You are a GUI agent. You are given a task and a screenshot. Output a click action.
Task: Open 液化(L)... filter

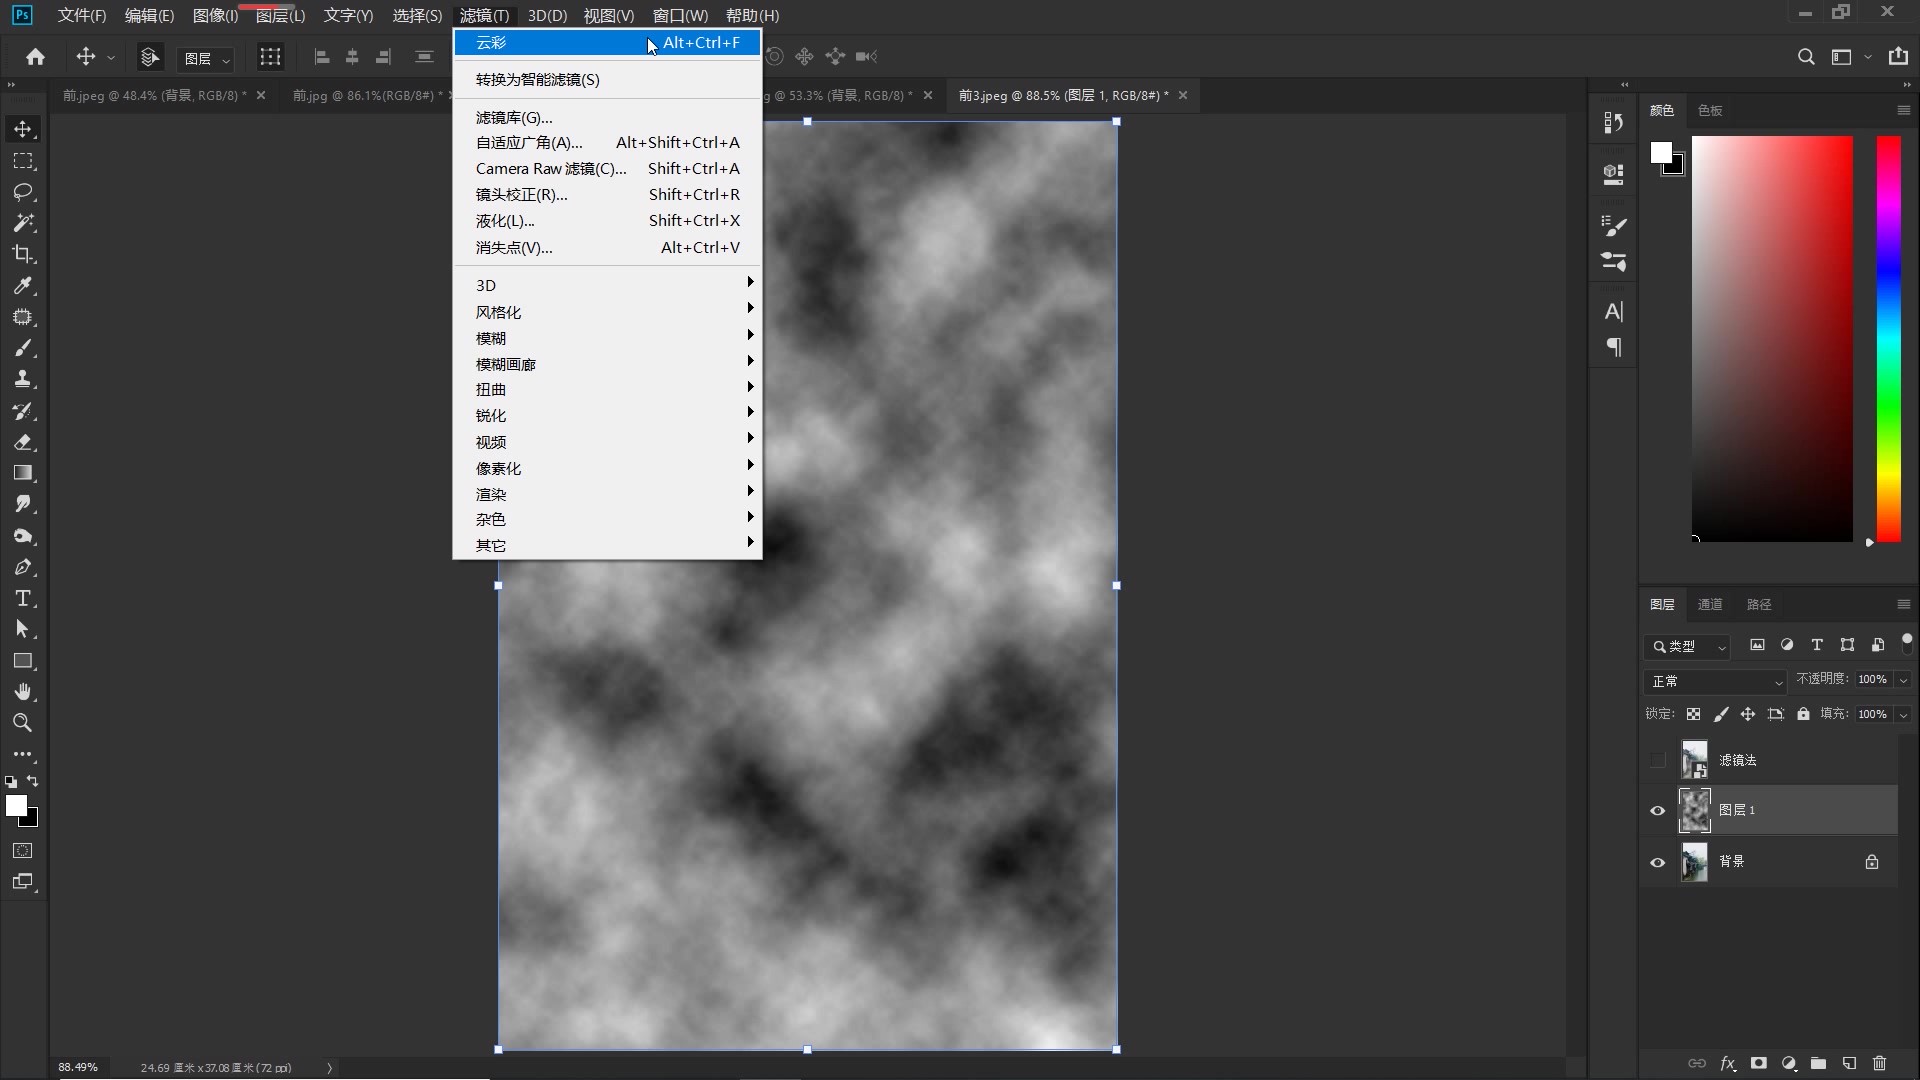click(x=608, y=220)
